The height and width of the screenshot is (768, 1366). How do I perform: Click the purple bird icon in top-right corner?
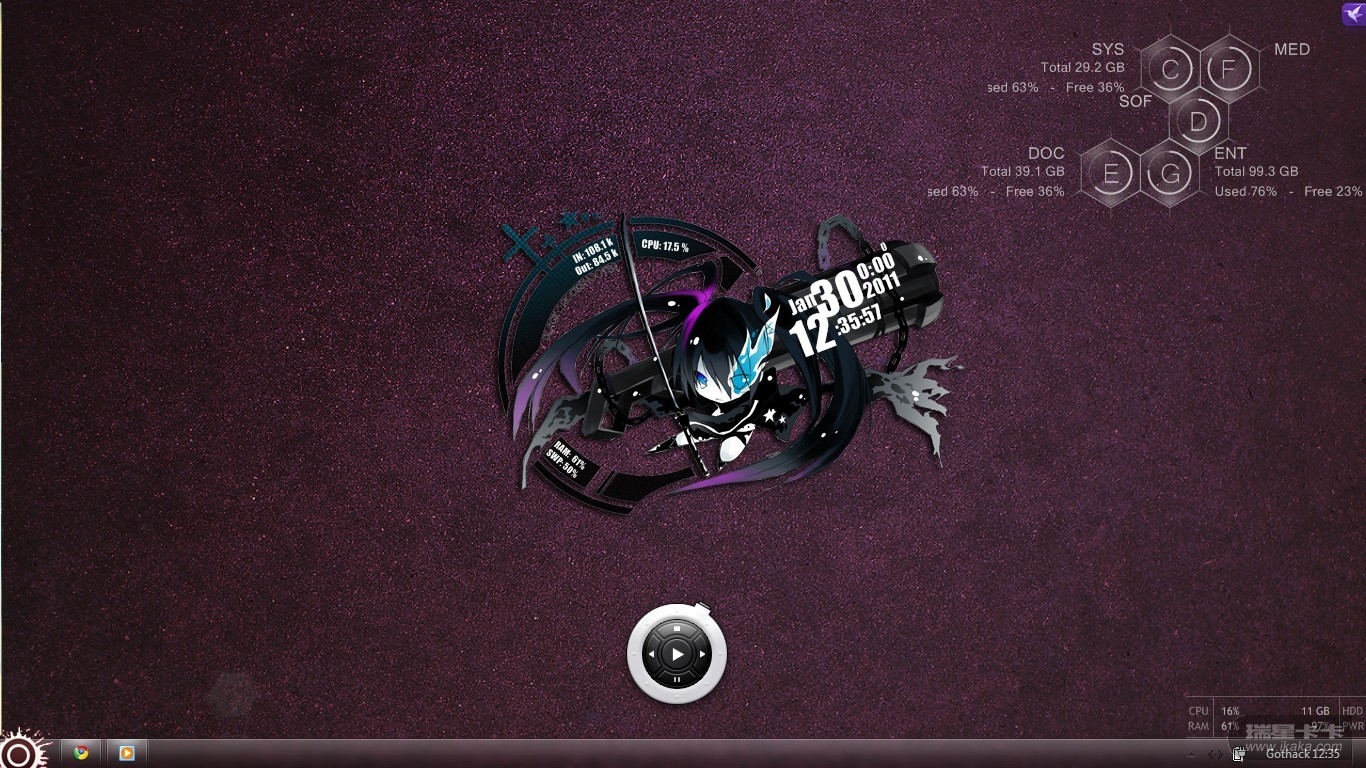[1354, 13]
